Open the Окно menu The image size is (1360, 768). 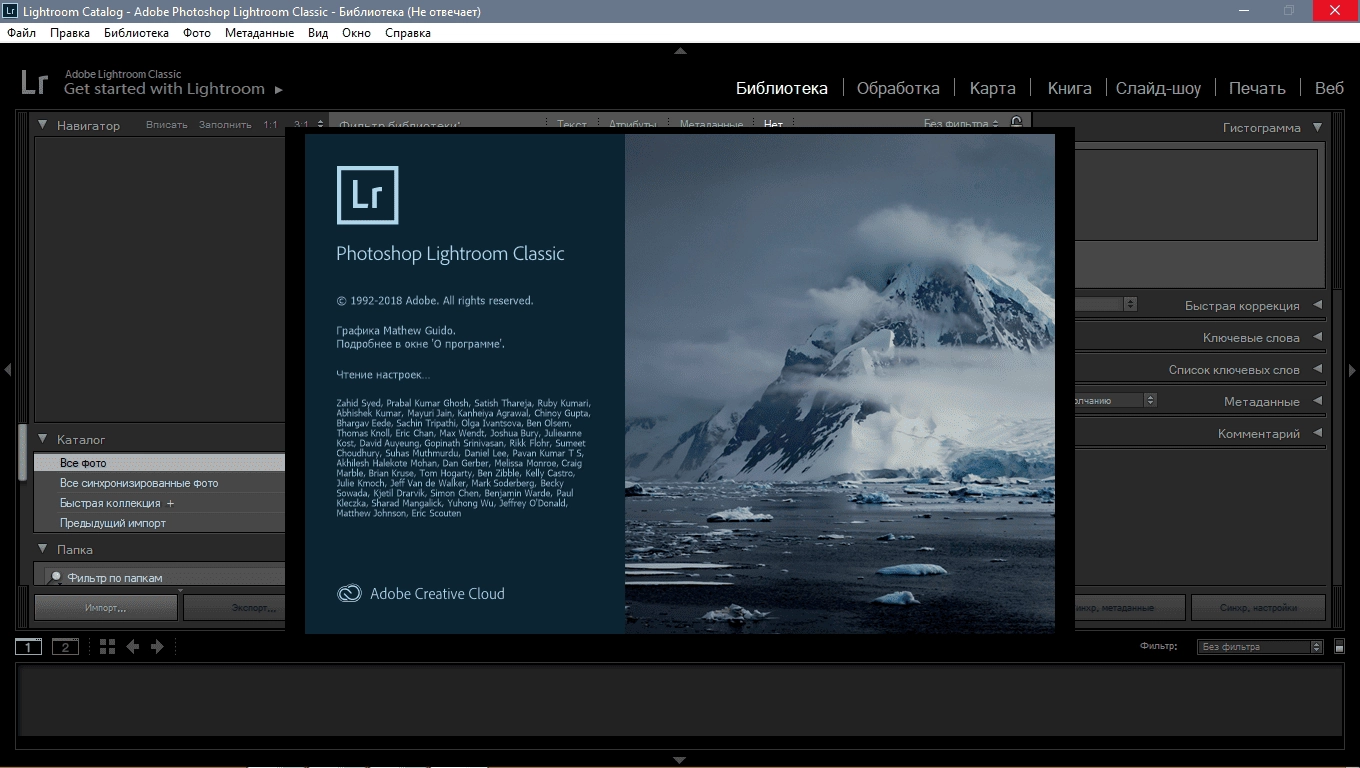coord(356,33)
